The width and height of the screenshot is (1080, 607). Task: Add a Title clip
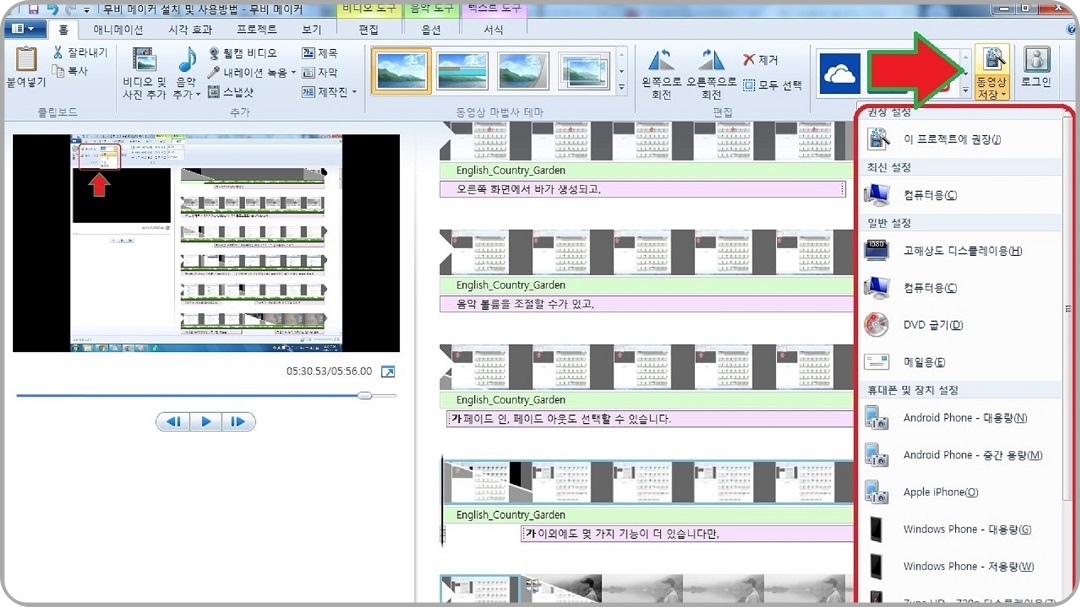pos(320,53)
